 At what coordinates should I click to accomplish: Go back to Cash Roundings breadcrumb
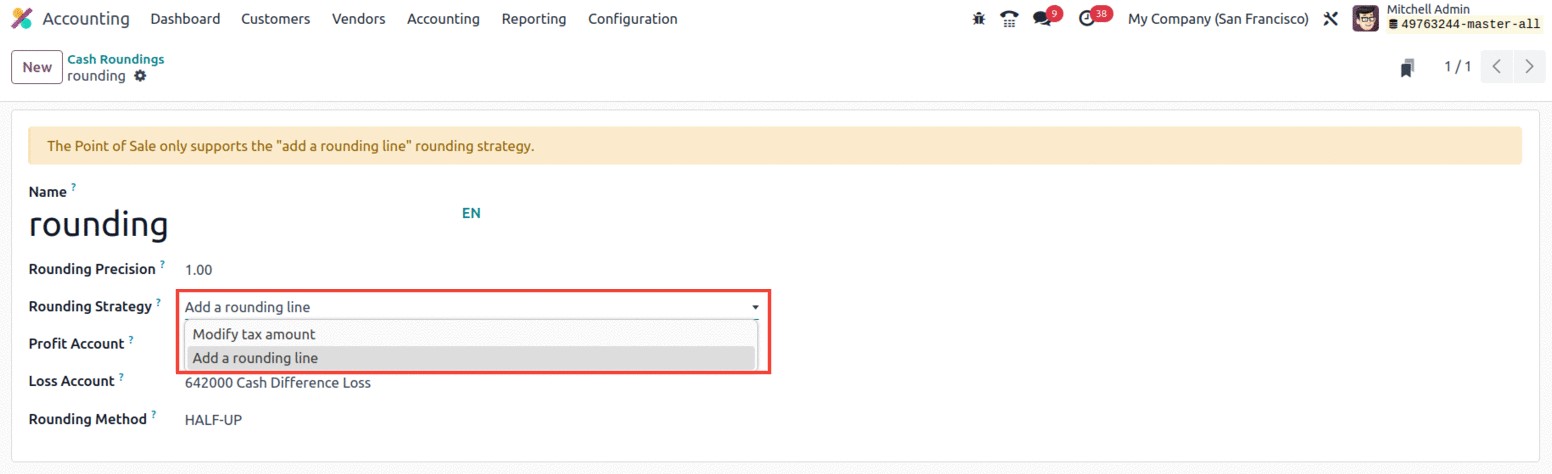point(116,59)
